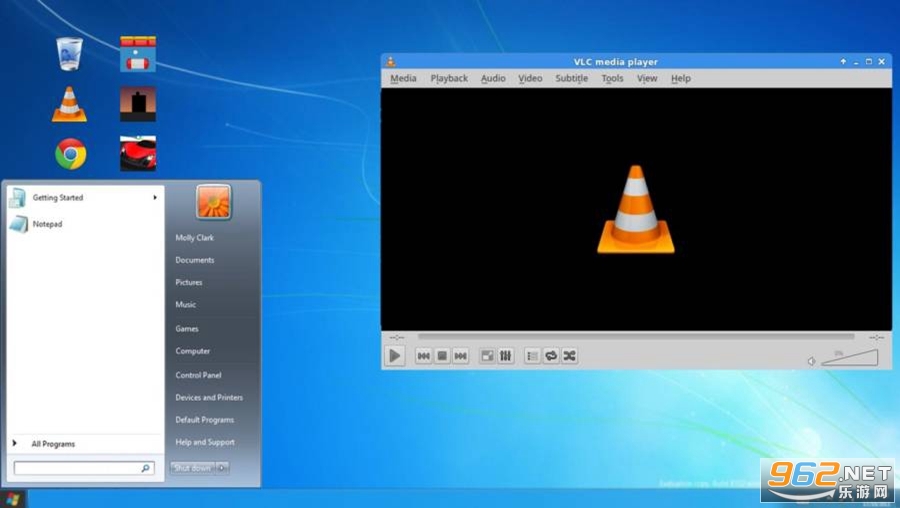Click the Windows Start orb on taskbar

pos(12,499)
